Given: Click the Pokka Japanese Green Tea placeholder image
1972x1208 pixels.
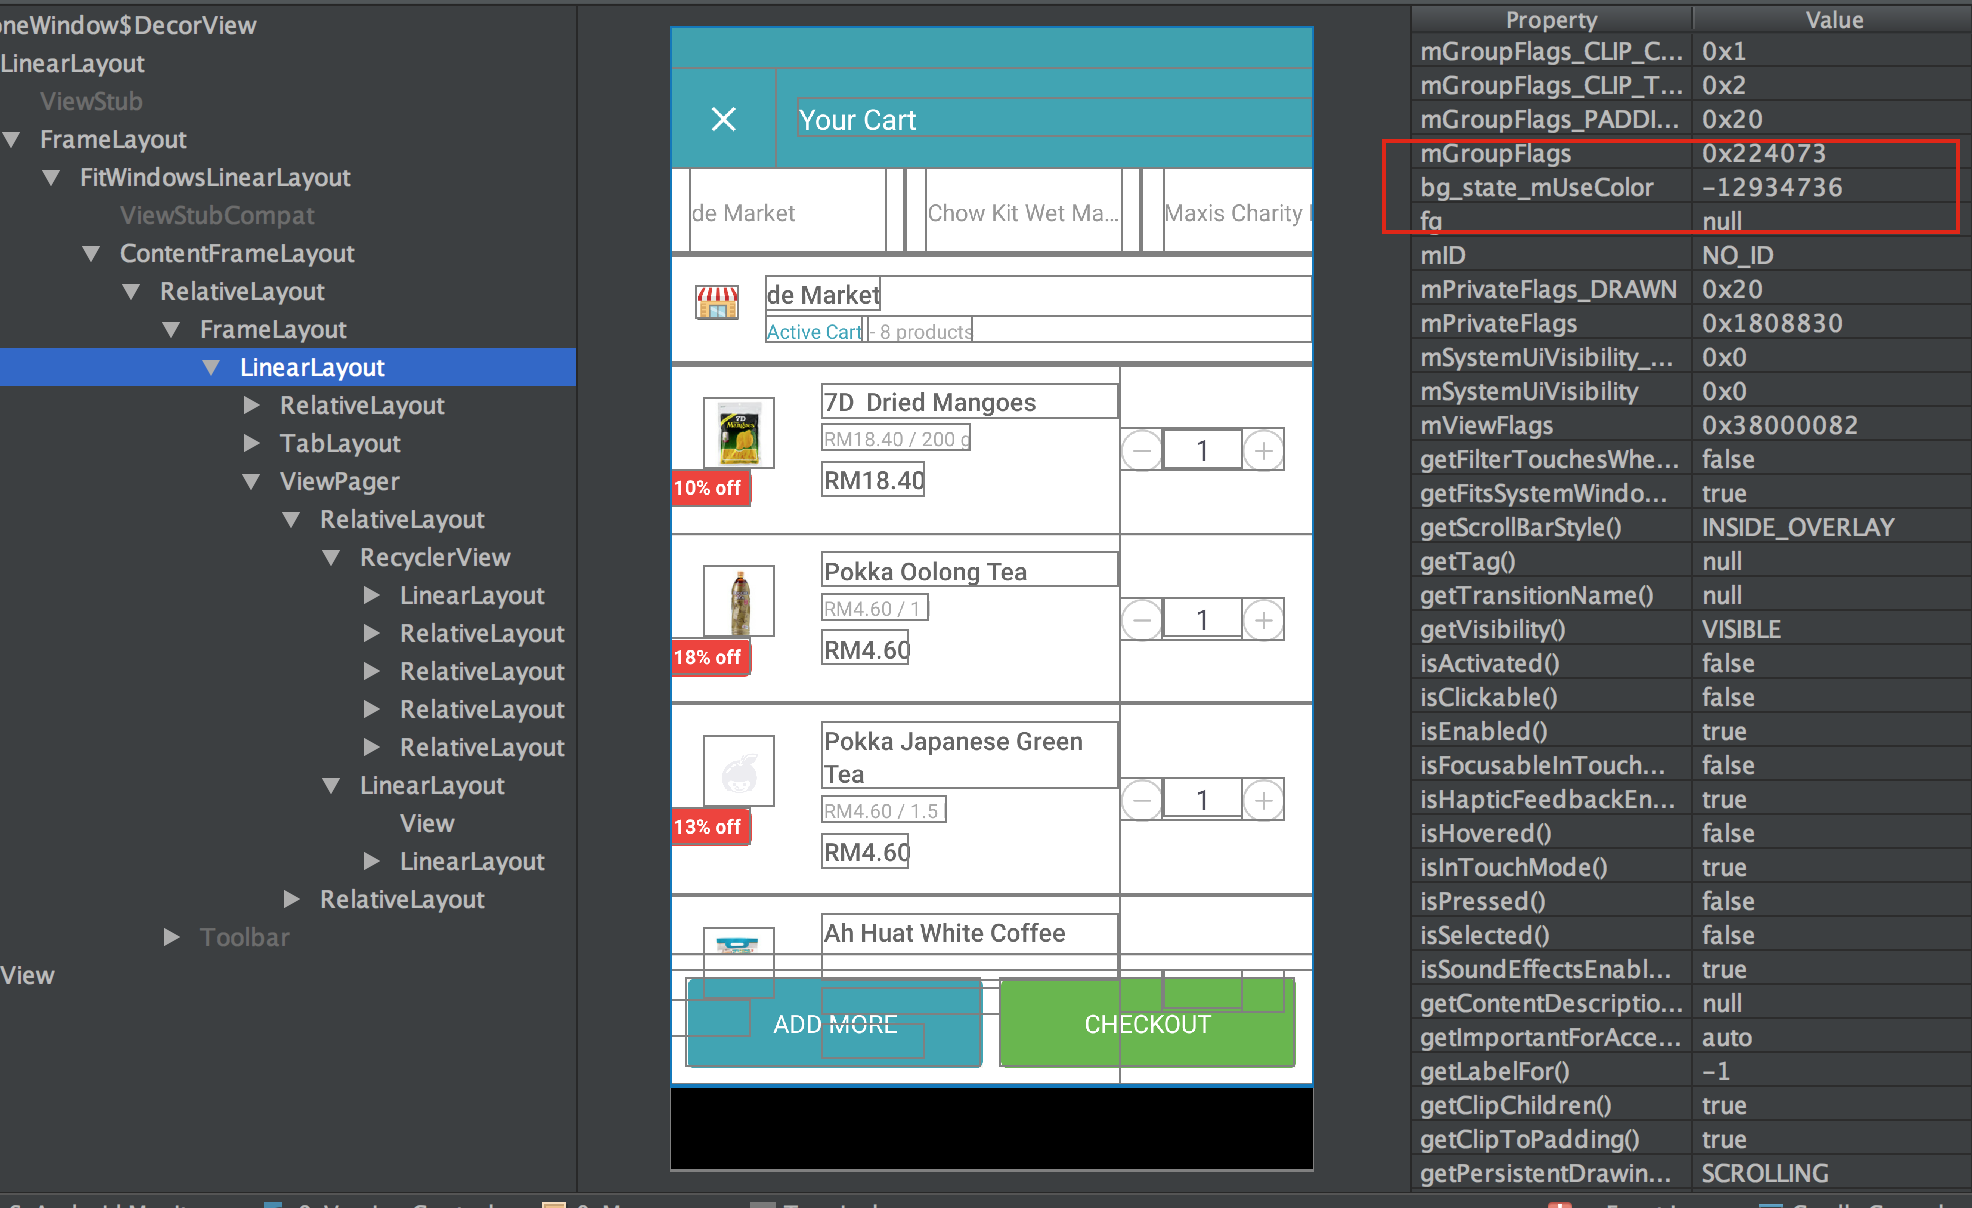Looking at the screenshot, I should tap(739, 771).
